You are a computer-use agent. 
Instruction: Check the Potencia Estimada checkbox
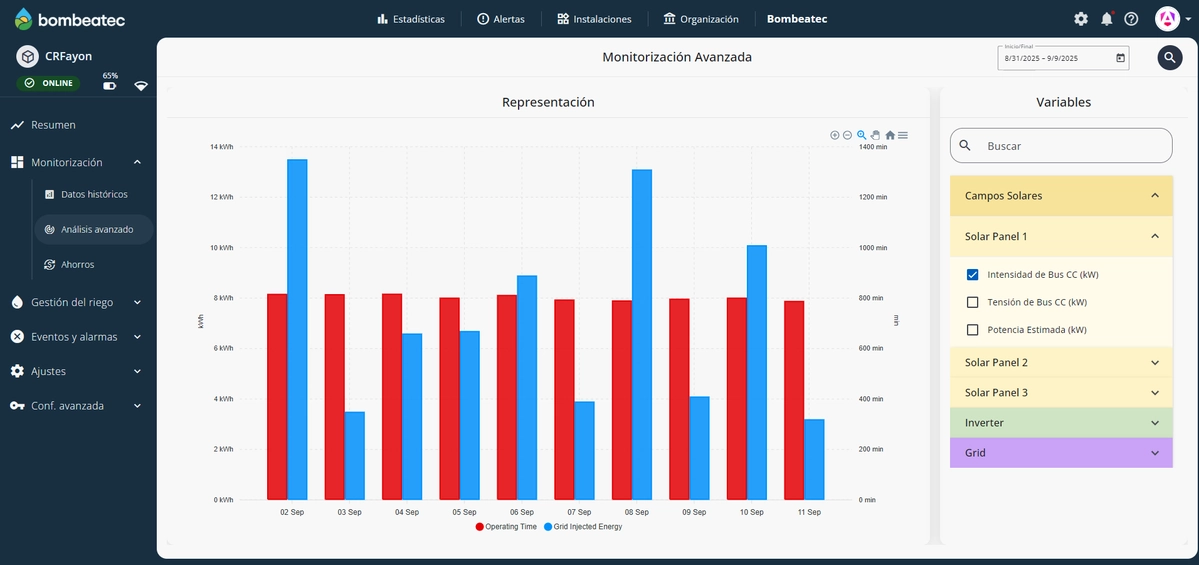coord(972,330)
